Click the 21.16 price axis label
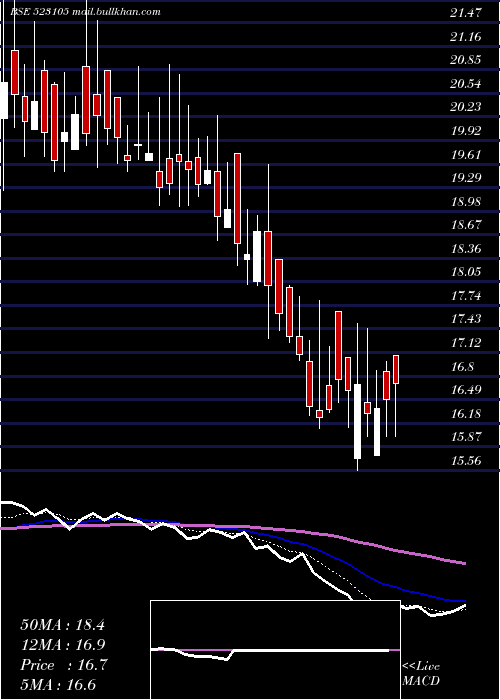Viewport: 500px width, 700px height. (x=466, y=37)
